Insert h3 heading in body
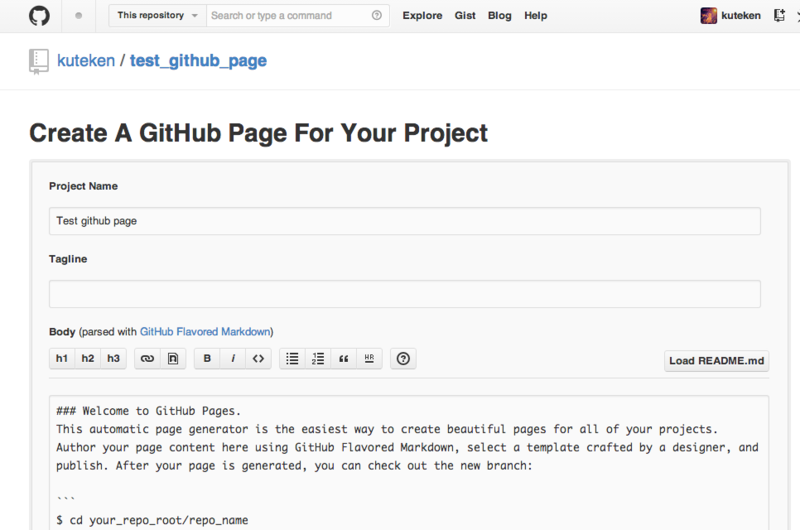 (113, 359)
